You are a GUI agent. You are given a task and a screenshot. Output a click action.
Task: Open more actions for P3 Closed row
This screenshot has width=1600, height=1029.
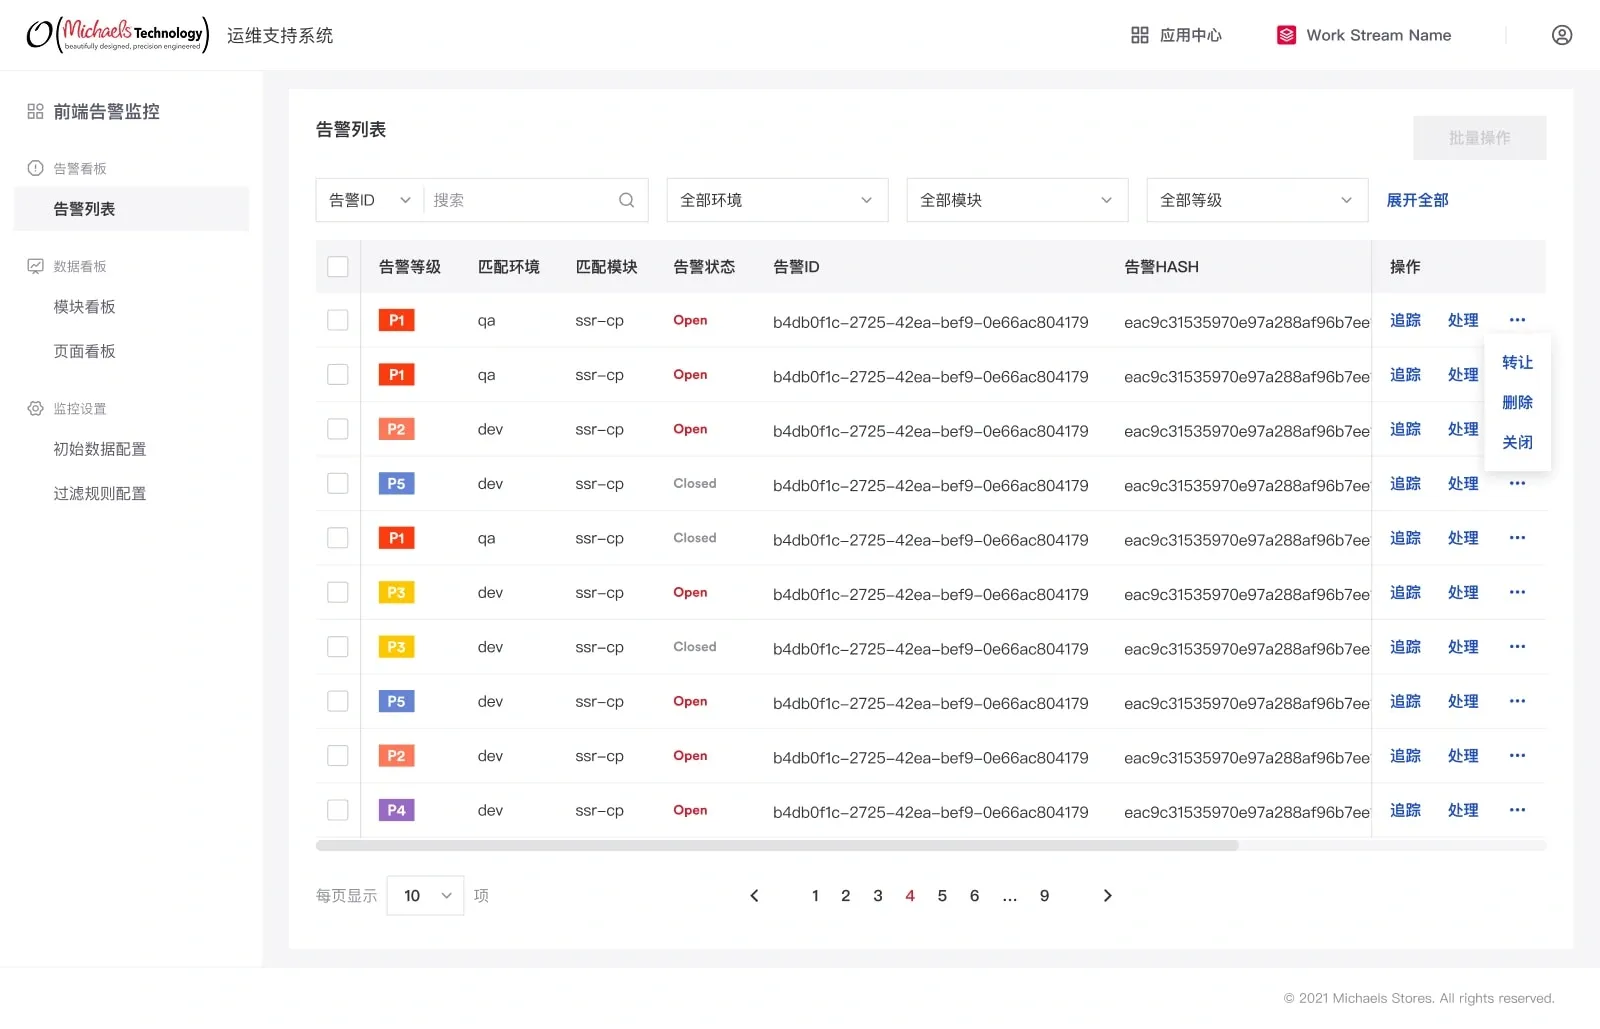tap(1517, 647)
